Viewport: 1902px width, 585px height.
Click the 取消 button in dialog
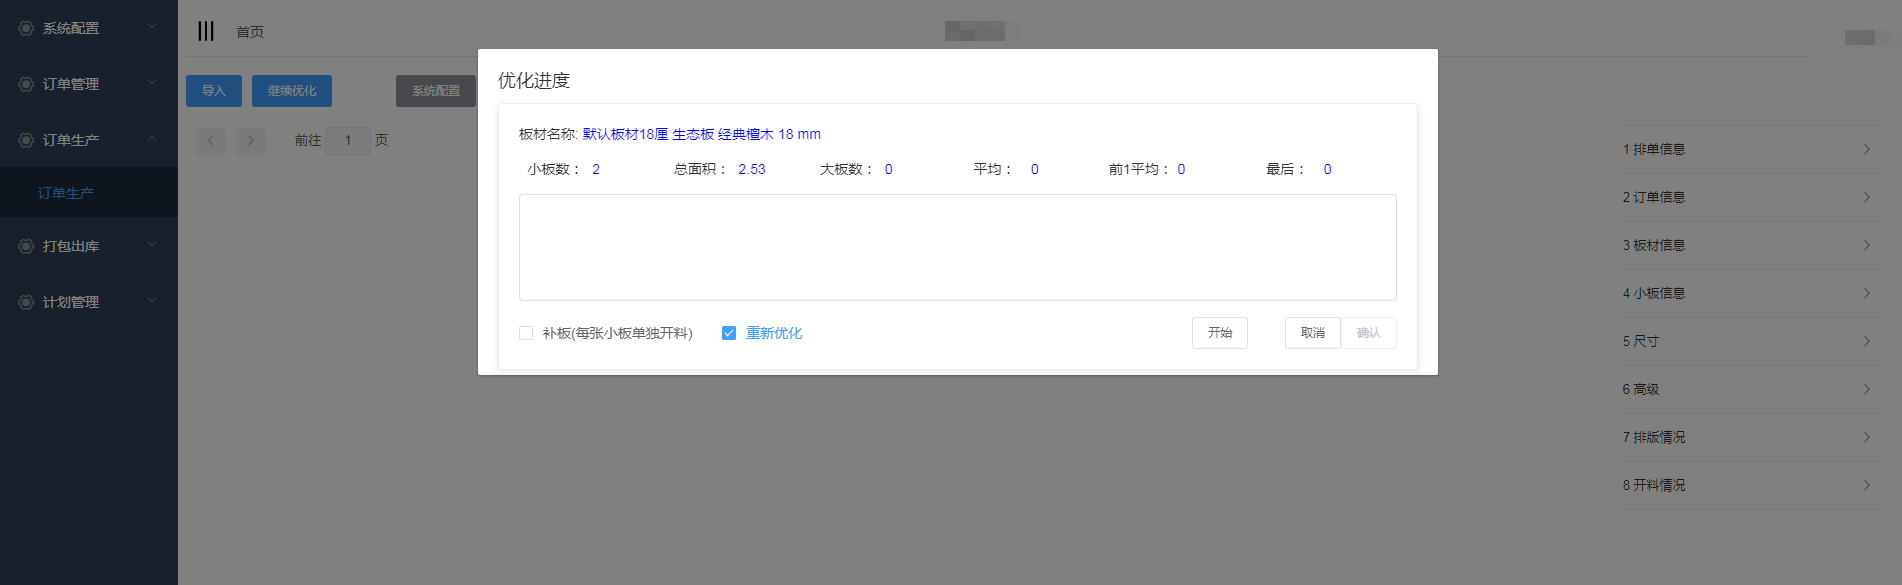coord(1312,333)
